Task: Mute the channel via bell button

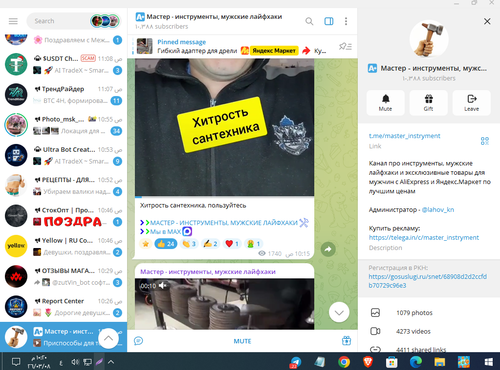Action: click(385, 102)
